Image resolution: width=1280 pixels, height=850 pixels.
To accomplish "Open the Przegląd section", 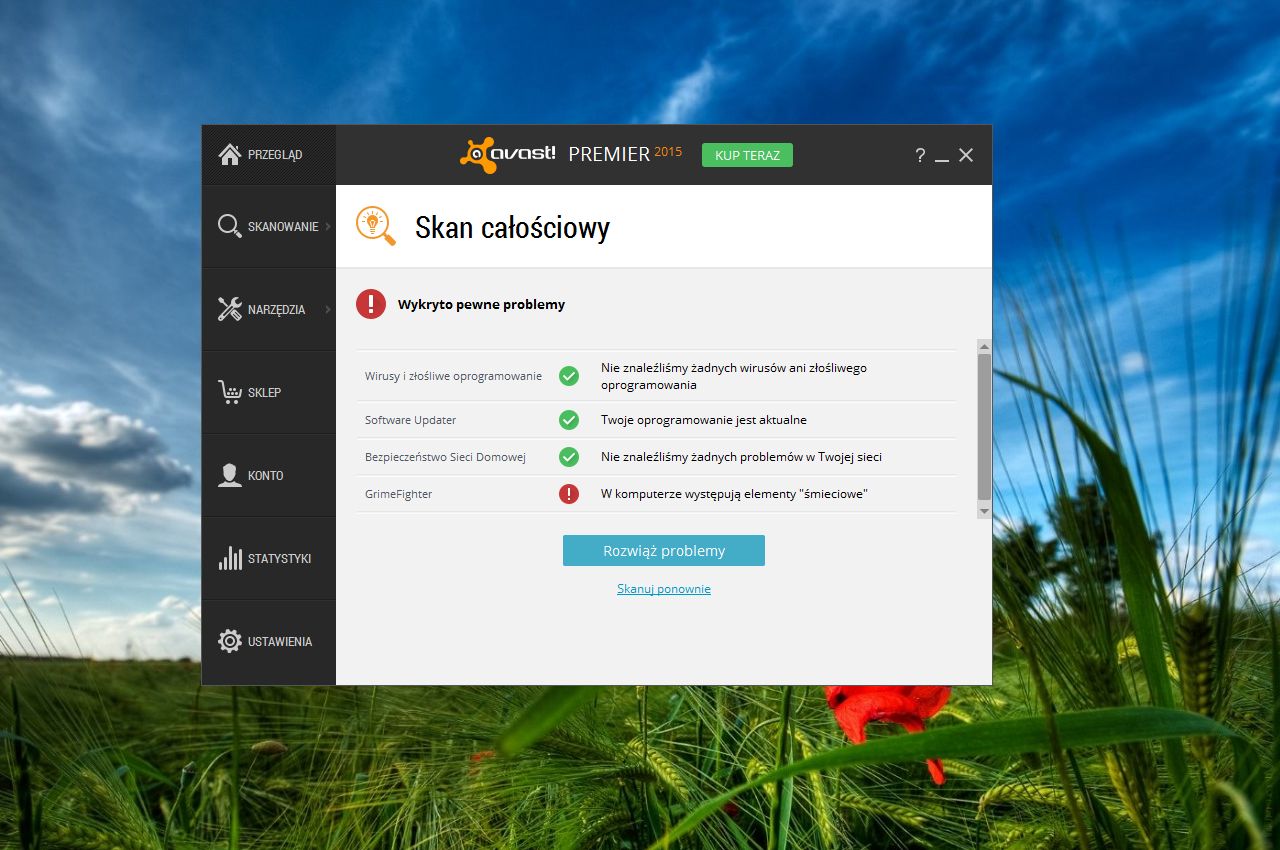I will tap(269, 155).
